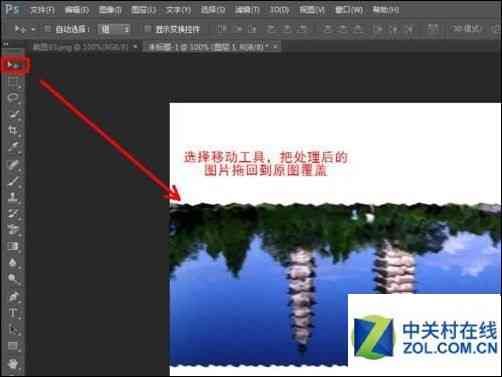Screen dimensions: 502x377
Task: Collapse the toolbox using double-arrow
Action: point(6,44)
